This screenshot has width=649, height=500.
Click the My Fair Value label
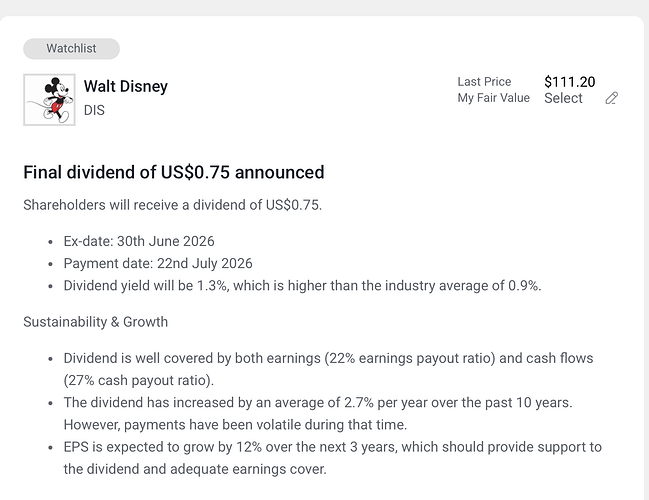[x=493, y=98]
